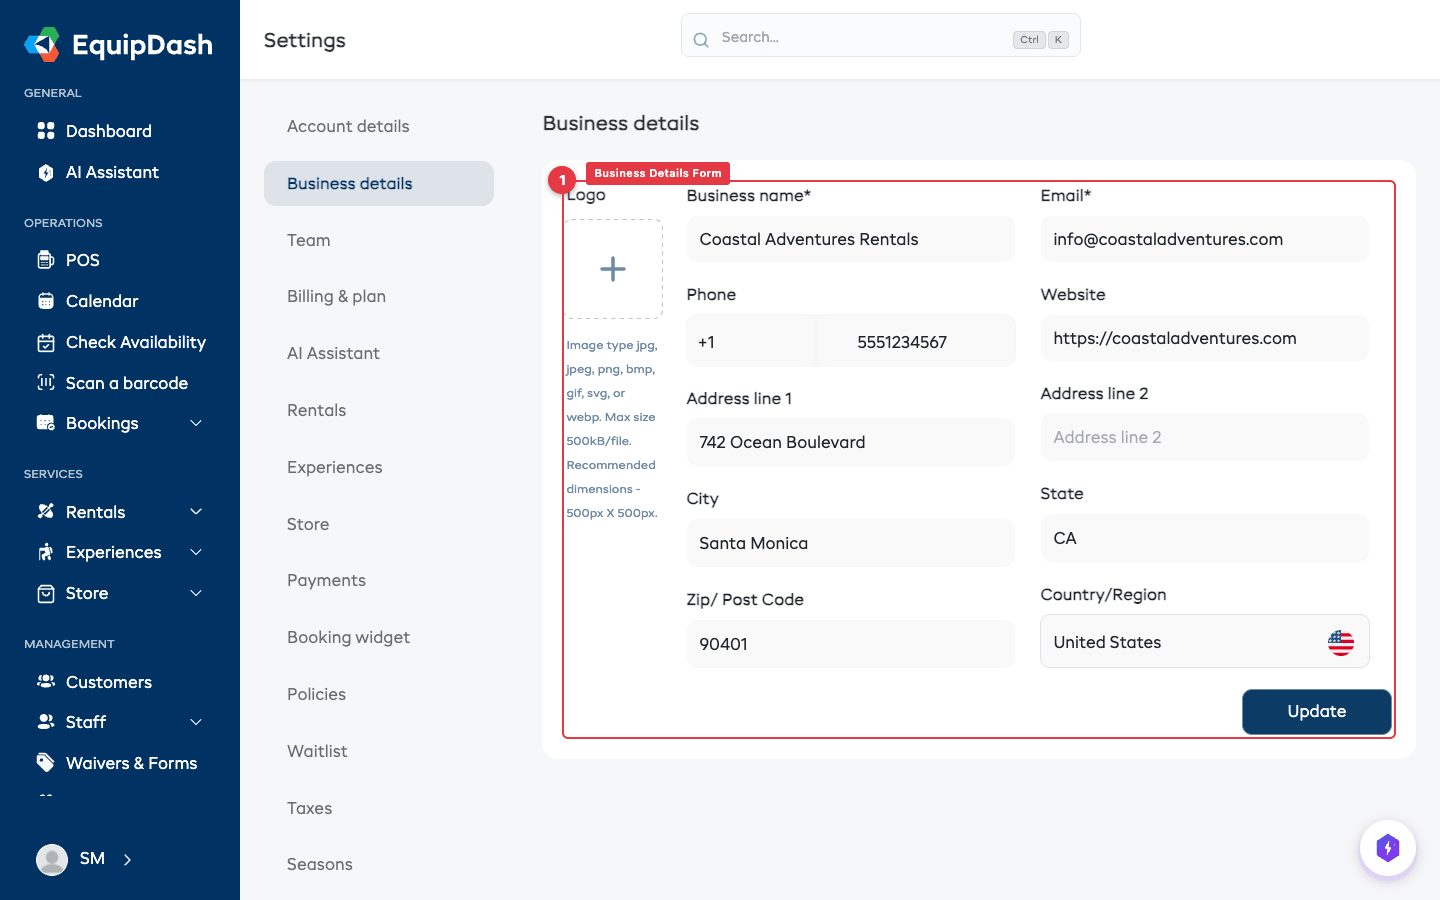Select the Taxes settings section

309,808
